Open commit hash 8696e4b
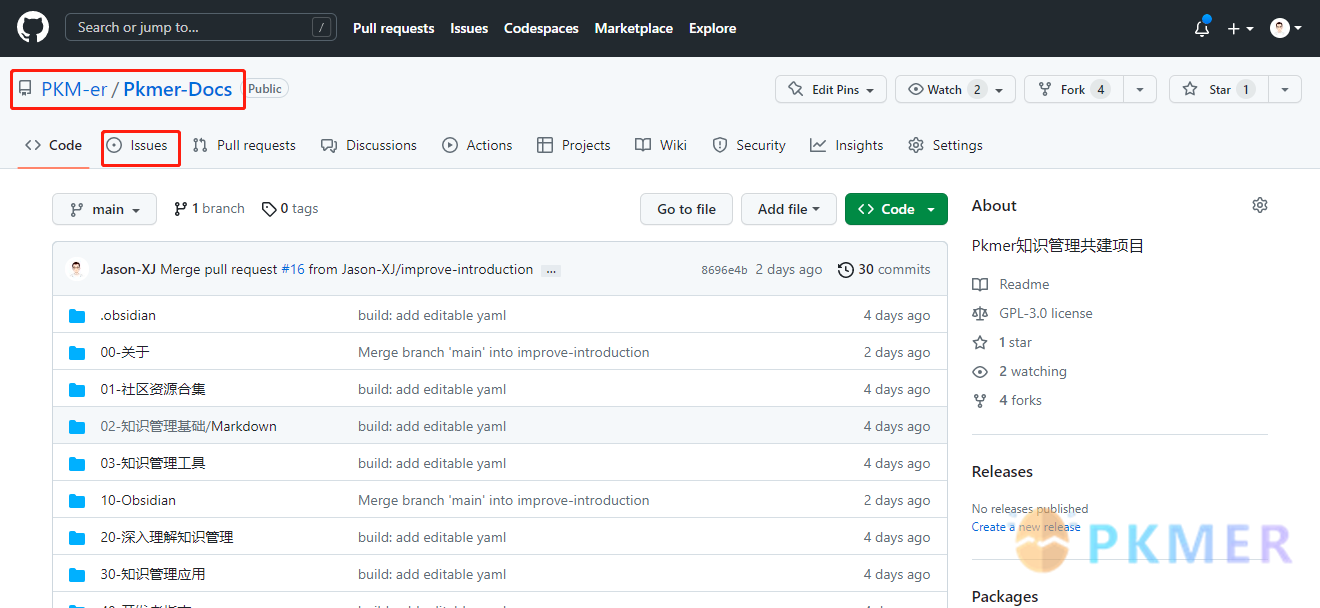 point(724,270)
